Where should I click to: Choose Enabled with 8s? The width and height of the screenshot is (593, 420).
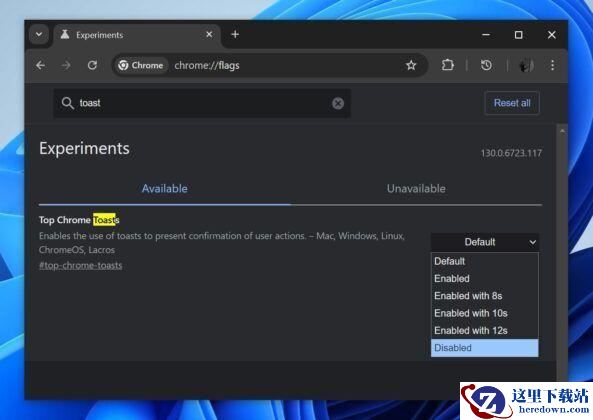tap(485, 296)
